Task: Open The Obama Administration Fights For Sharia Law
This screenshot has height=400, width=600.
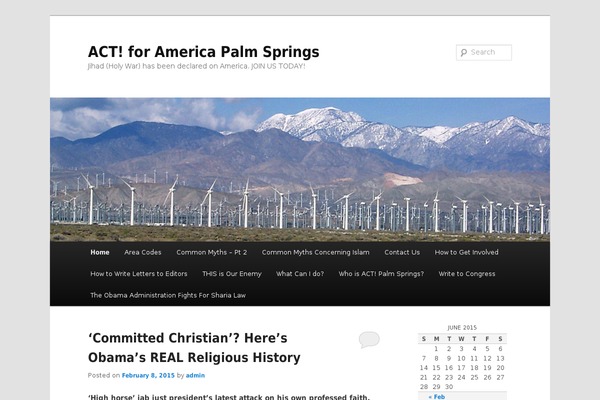Action: tap(168, 295)
